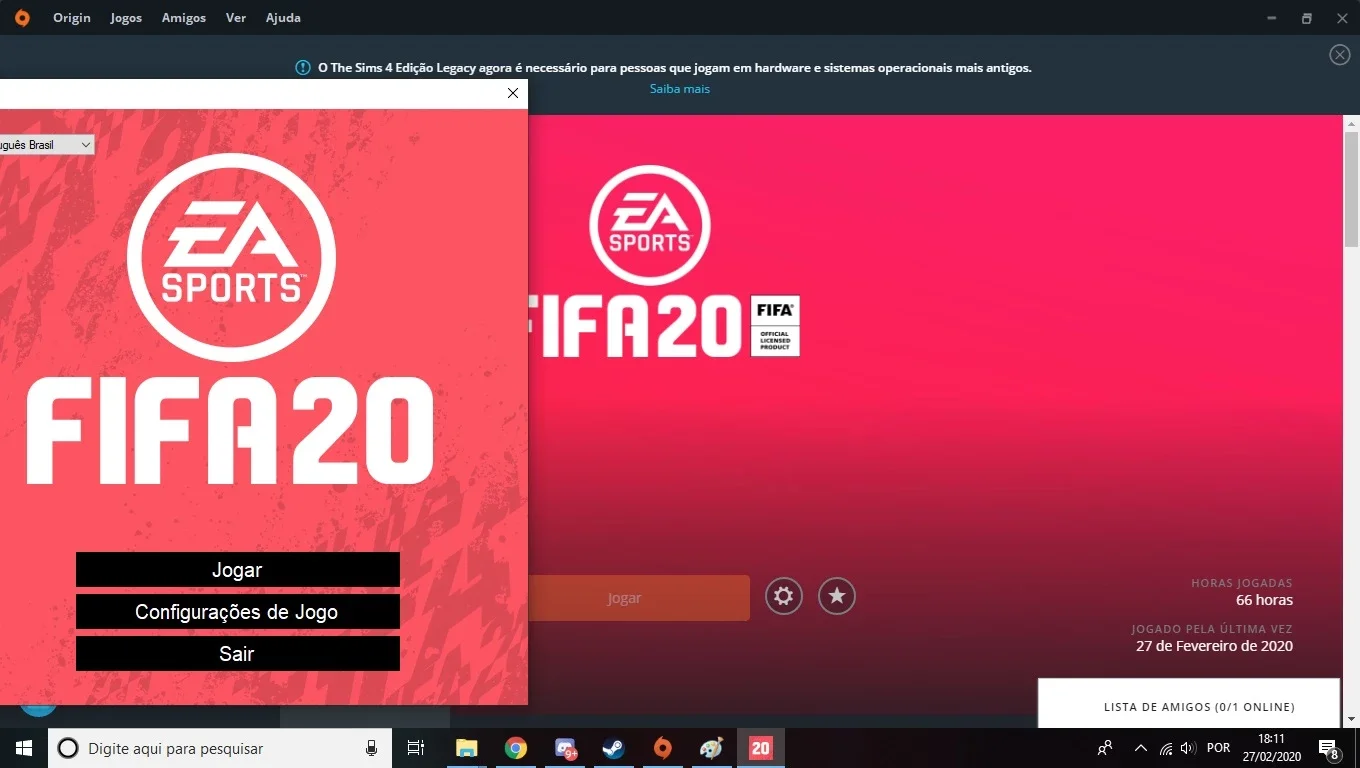Minimize the Origin window
Screen dimensions: 1360x768
tap(1272, 18)
